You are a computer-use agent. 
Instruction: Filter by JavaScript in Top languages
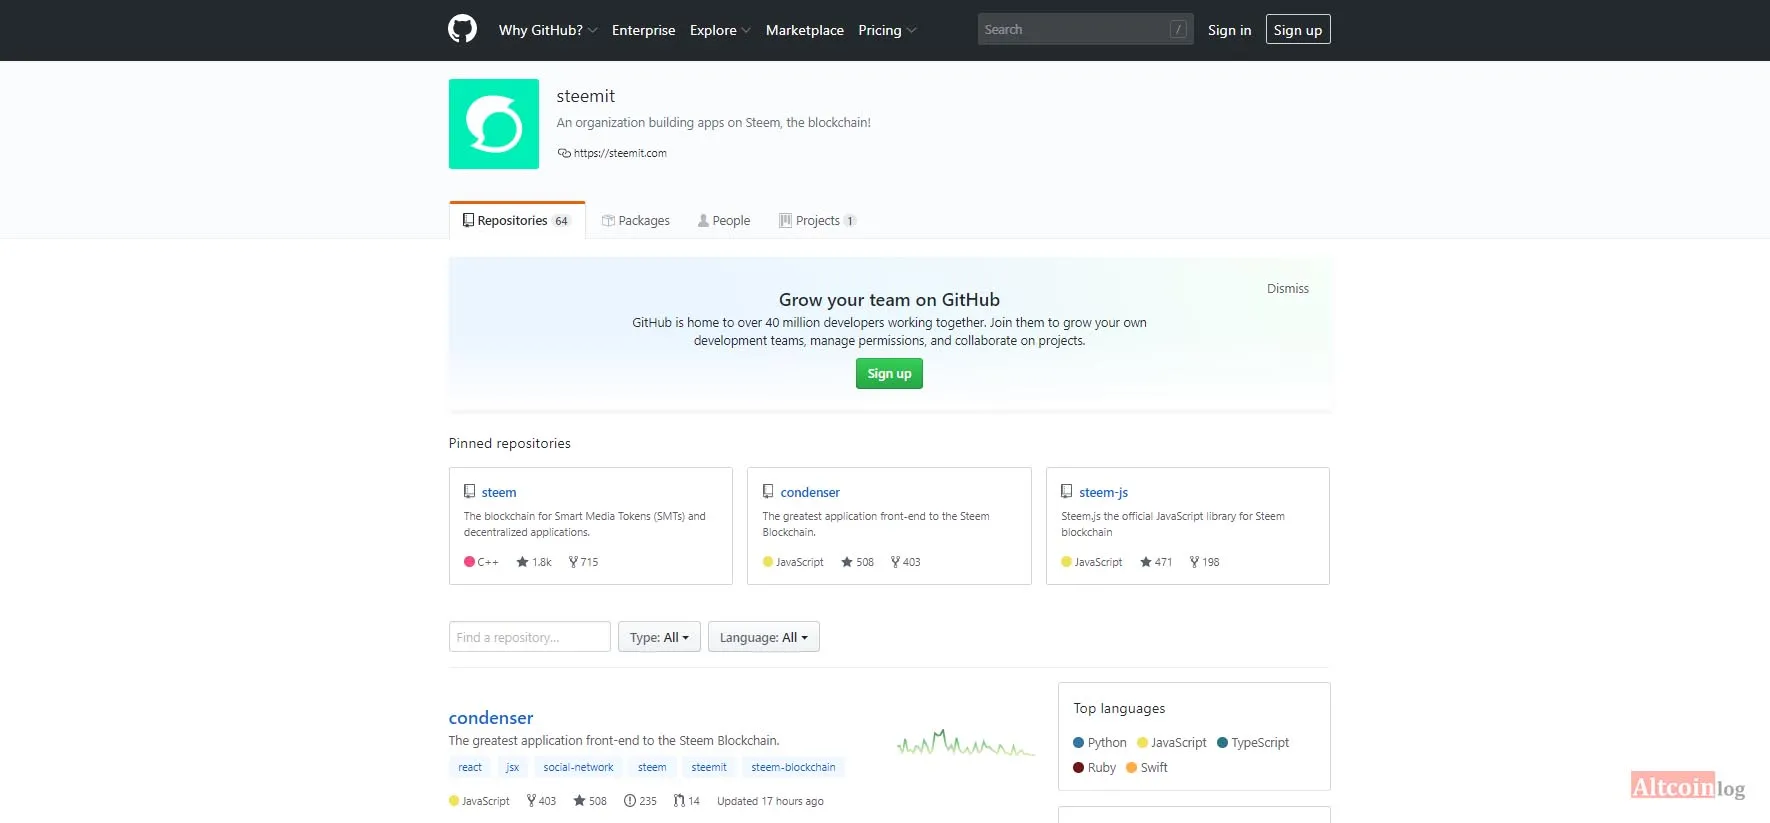pos(1172,742)
